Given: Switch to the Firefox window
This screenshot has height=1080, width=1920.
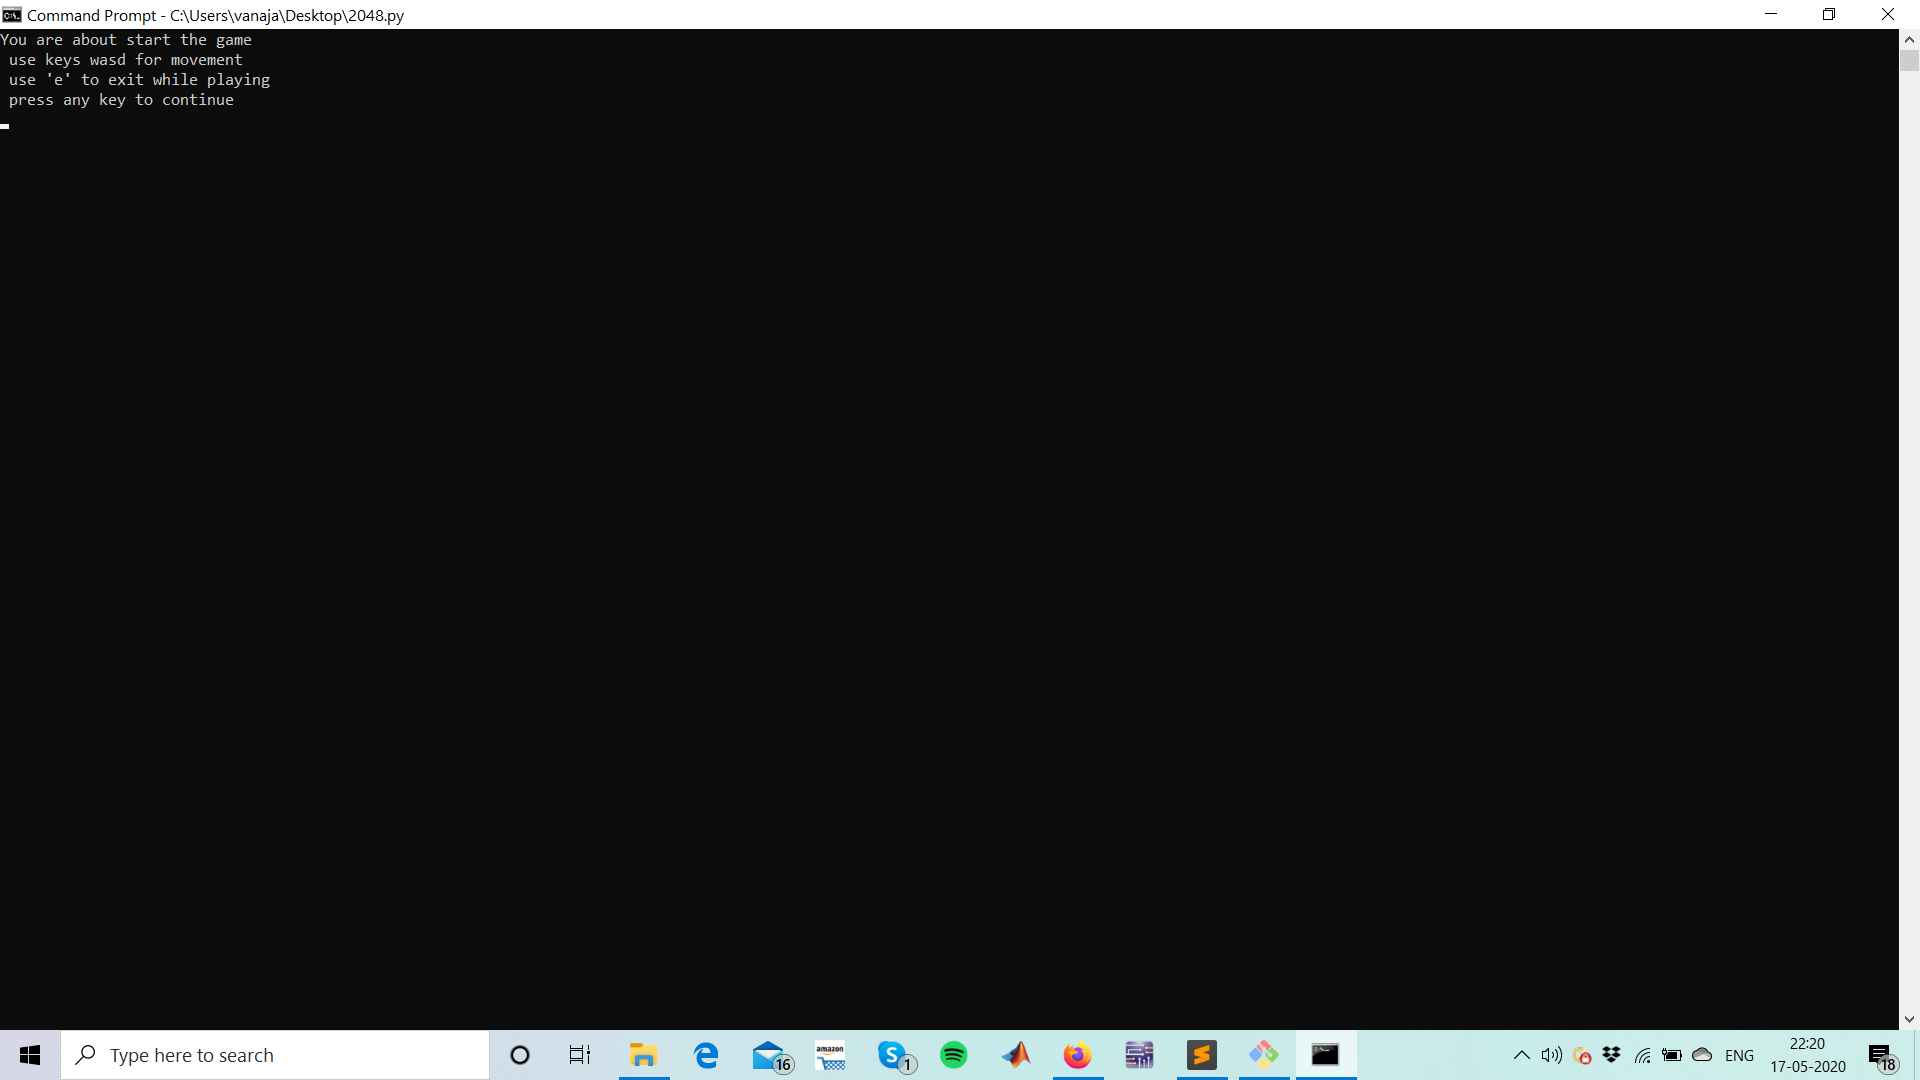Looking at the screenshot, I should pos(1077,1055).
